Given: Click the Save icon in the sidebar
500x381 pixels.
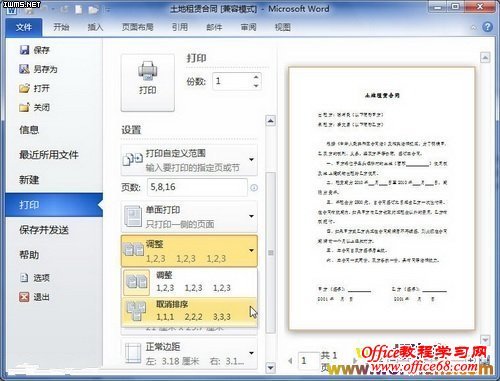Looking at the screenshot, I should click(x=24, y=50).
